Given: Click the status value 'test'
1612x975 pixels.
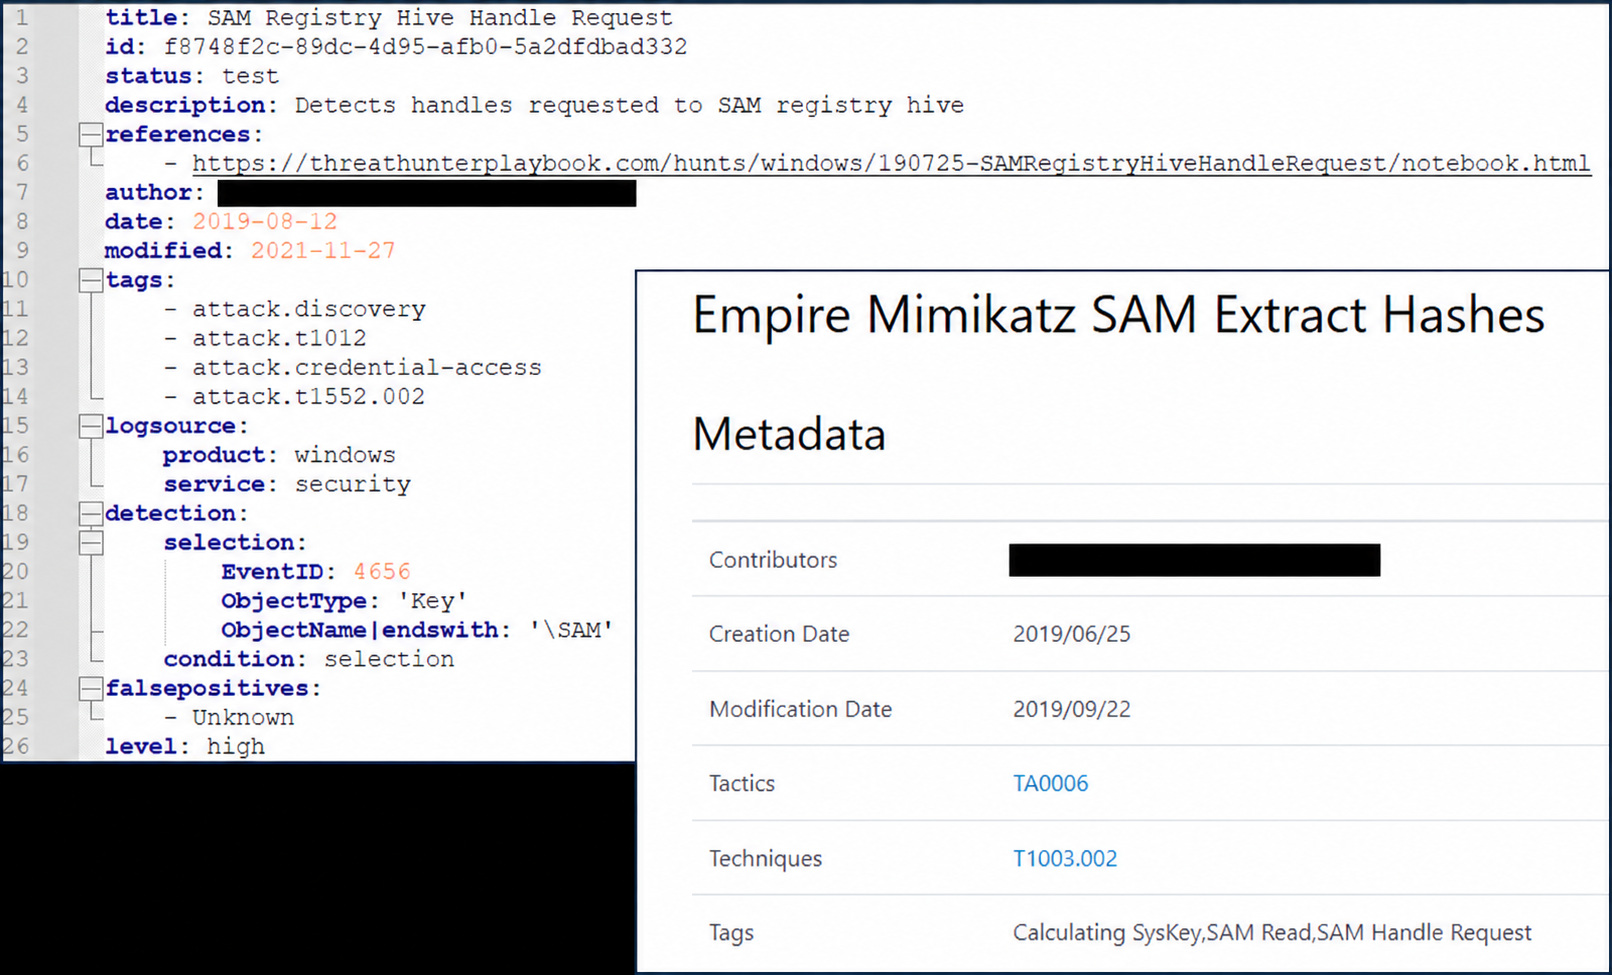Looking at the screenshot, I should (250, 76).
